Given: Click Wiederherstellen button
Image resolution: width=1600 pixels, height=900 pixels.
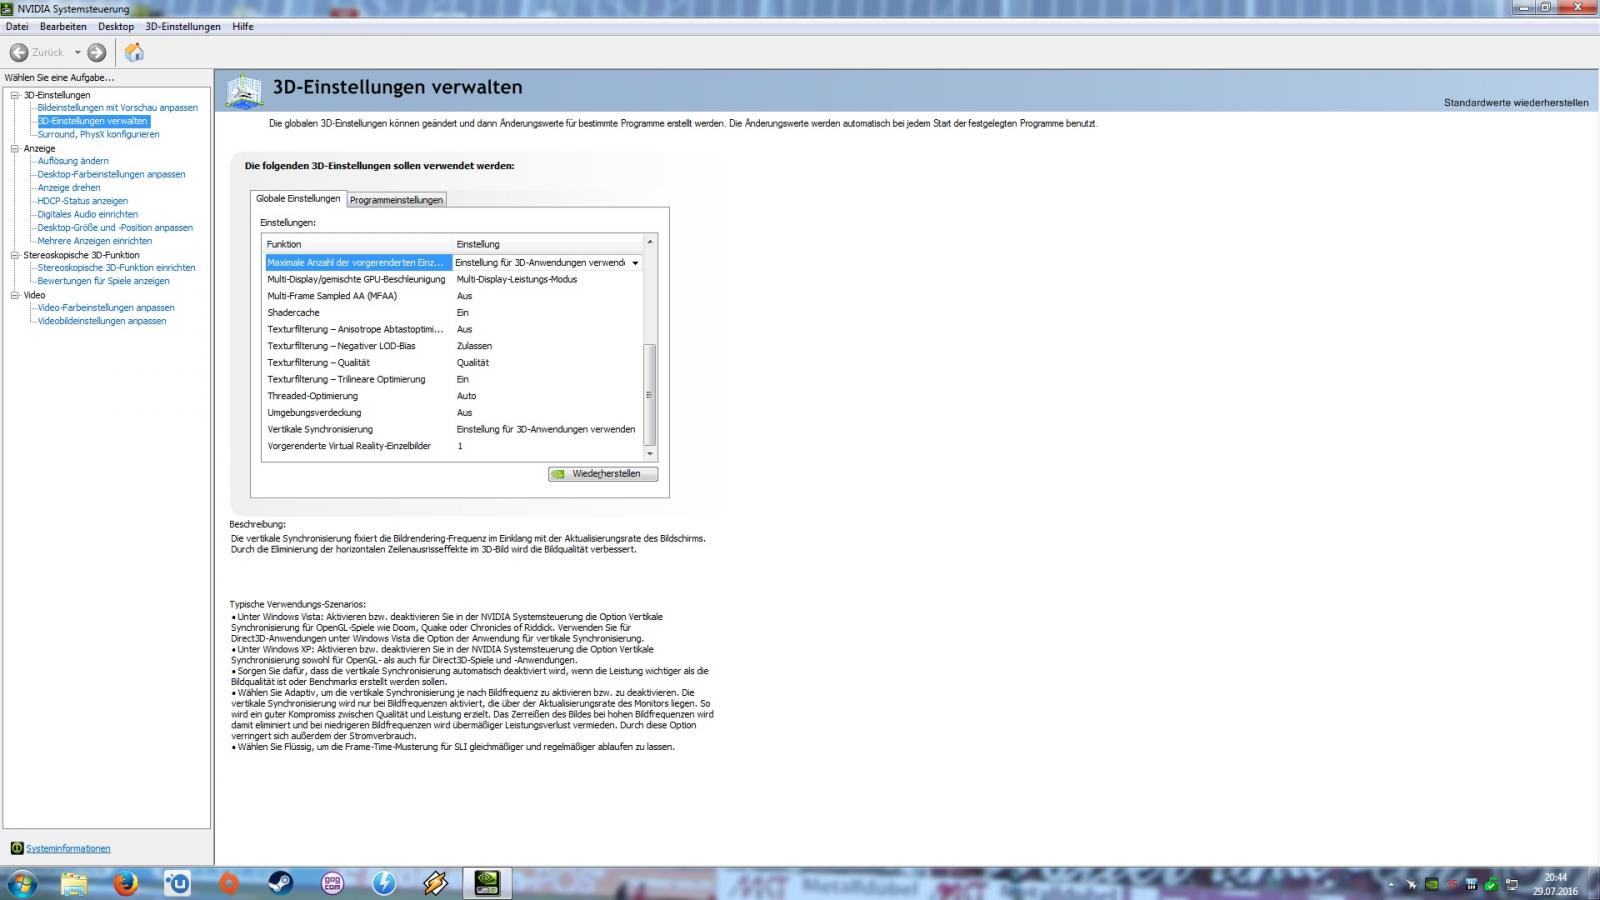Looking at the screenshot, I should [603, 474].
